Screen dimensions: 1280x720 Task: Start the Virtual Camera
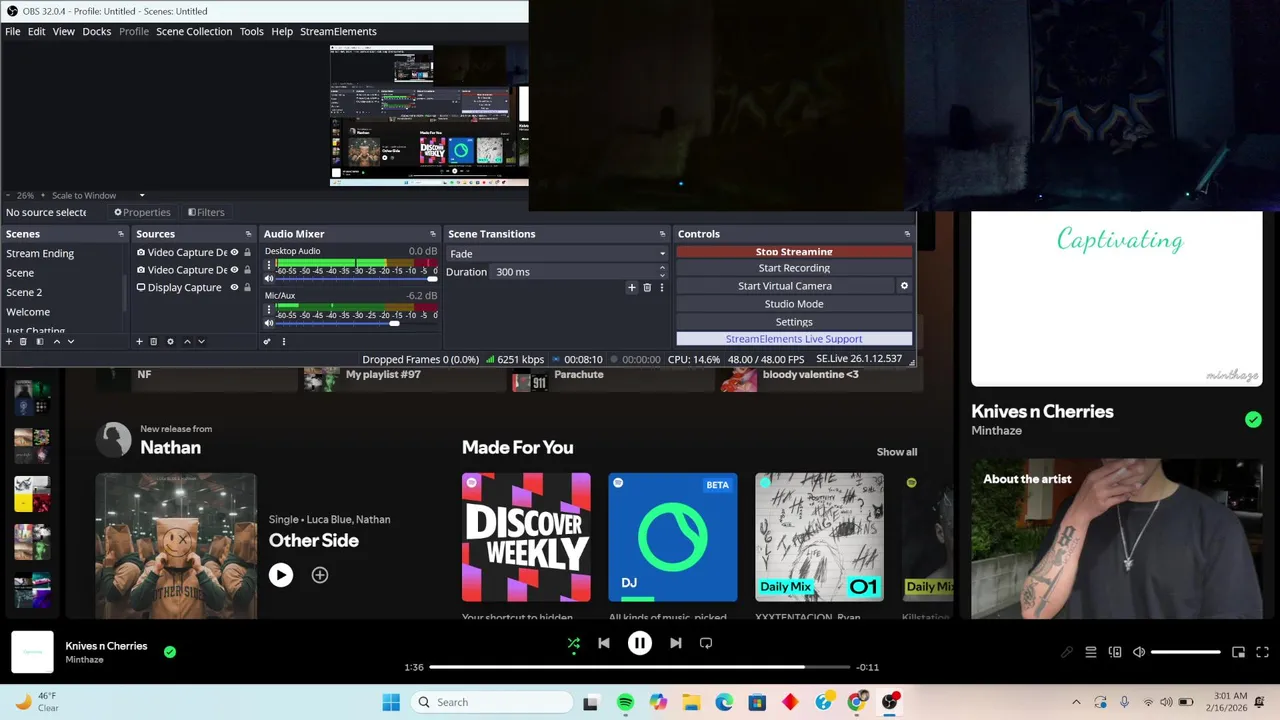point(785,286)
